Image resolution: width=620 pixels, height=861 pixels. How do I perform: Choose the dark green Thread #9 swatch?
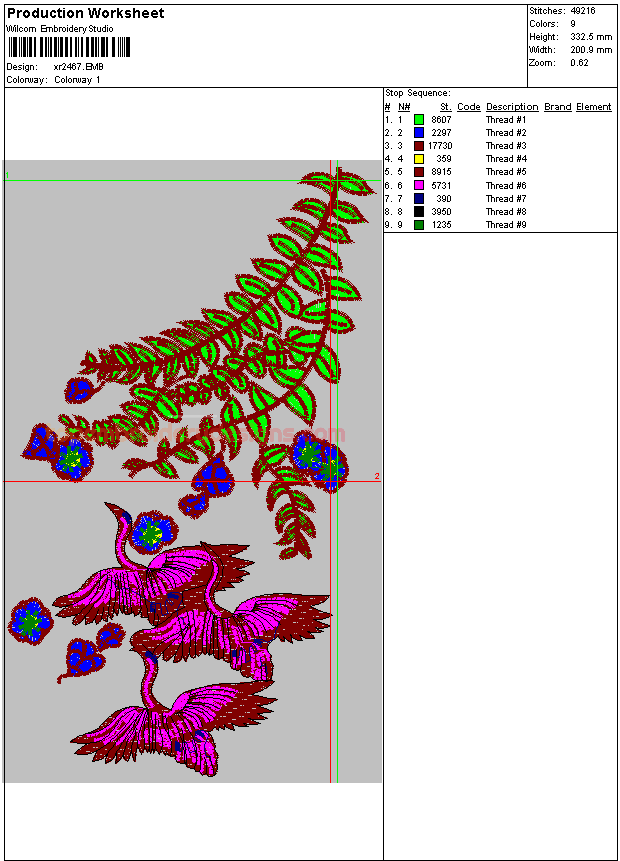point(419,225)
